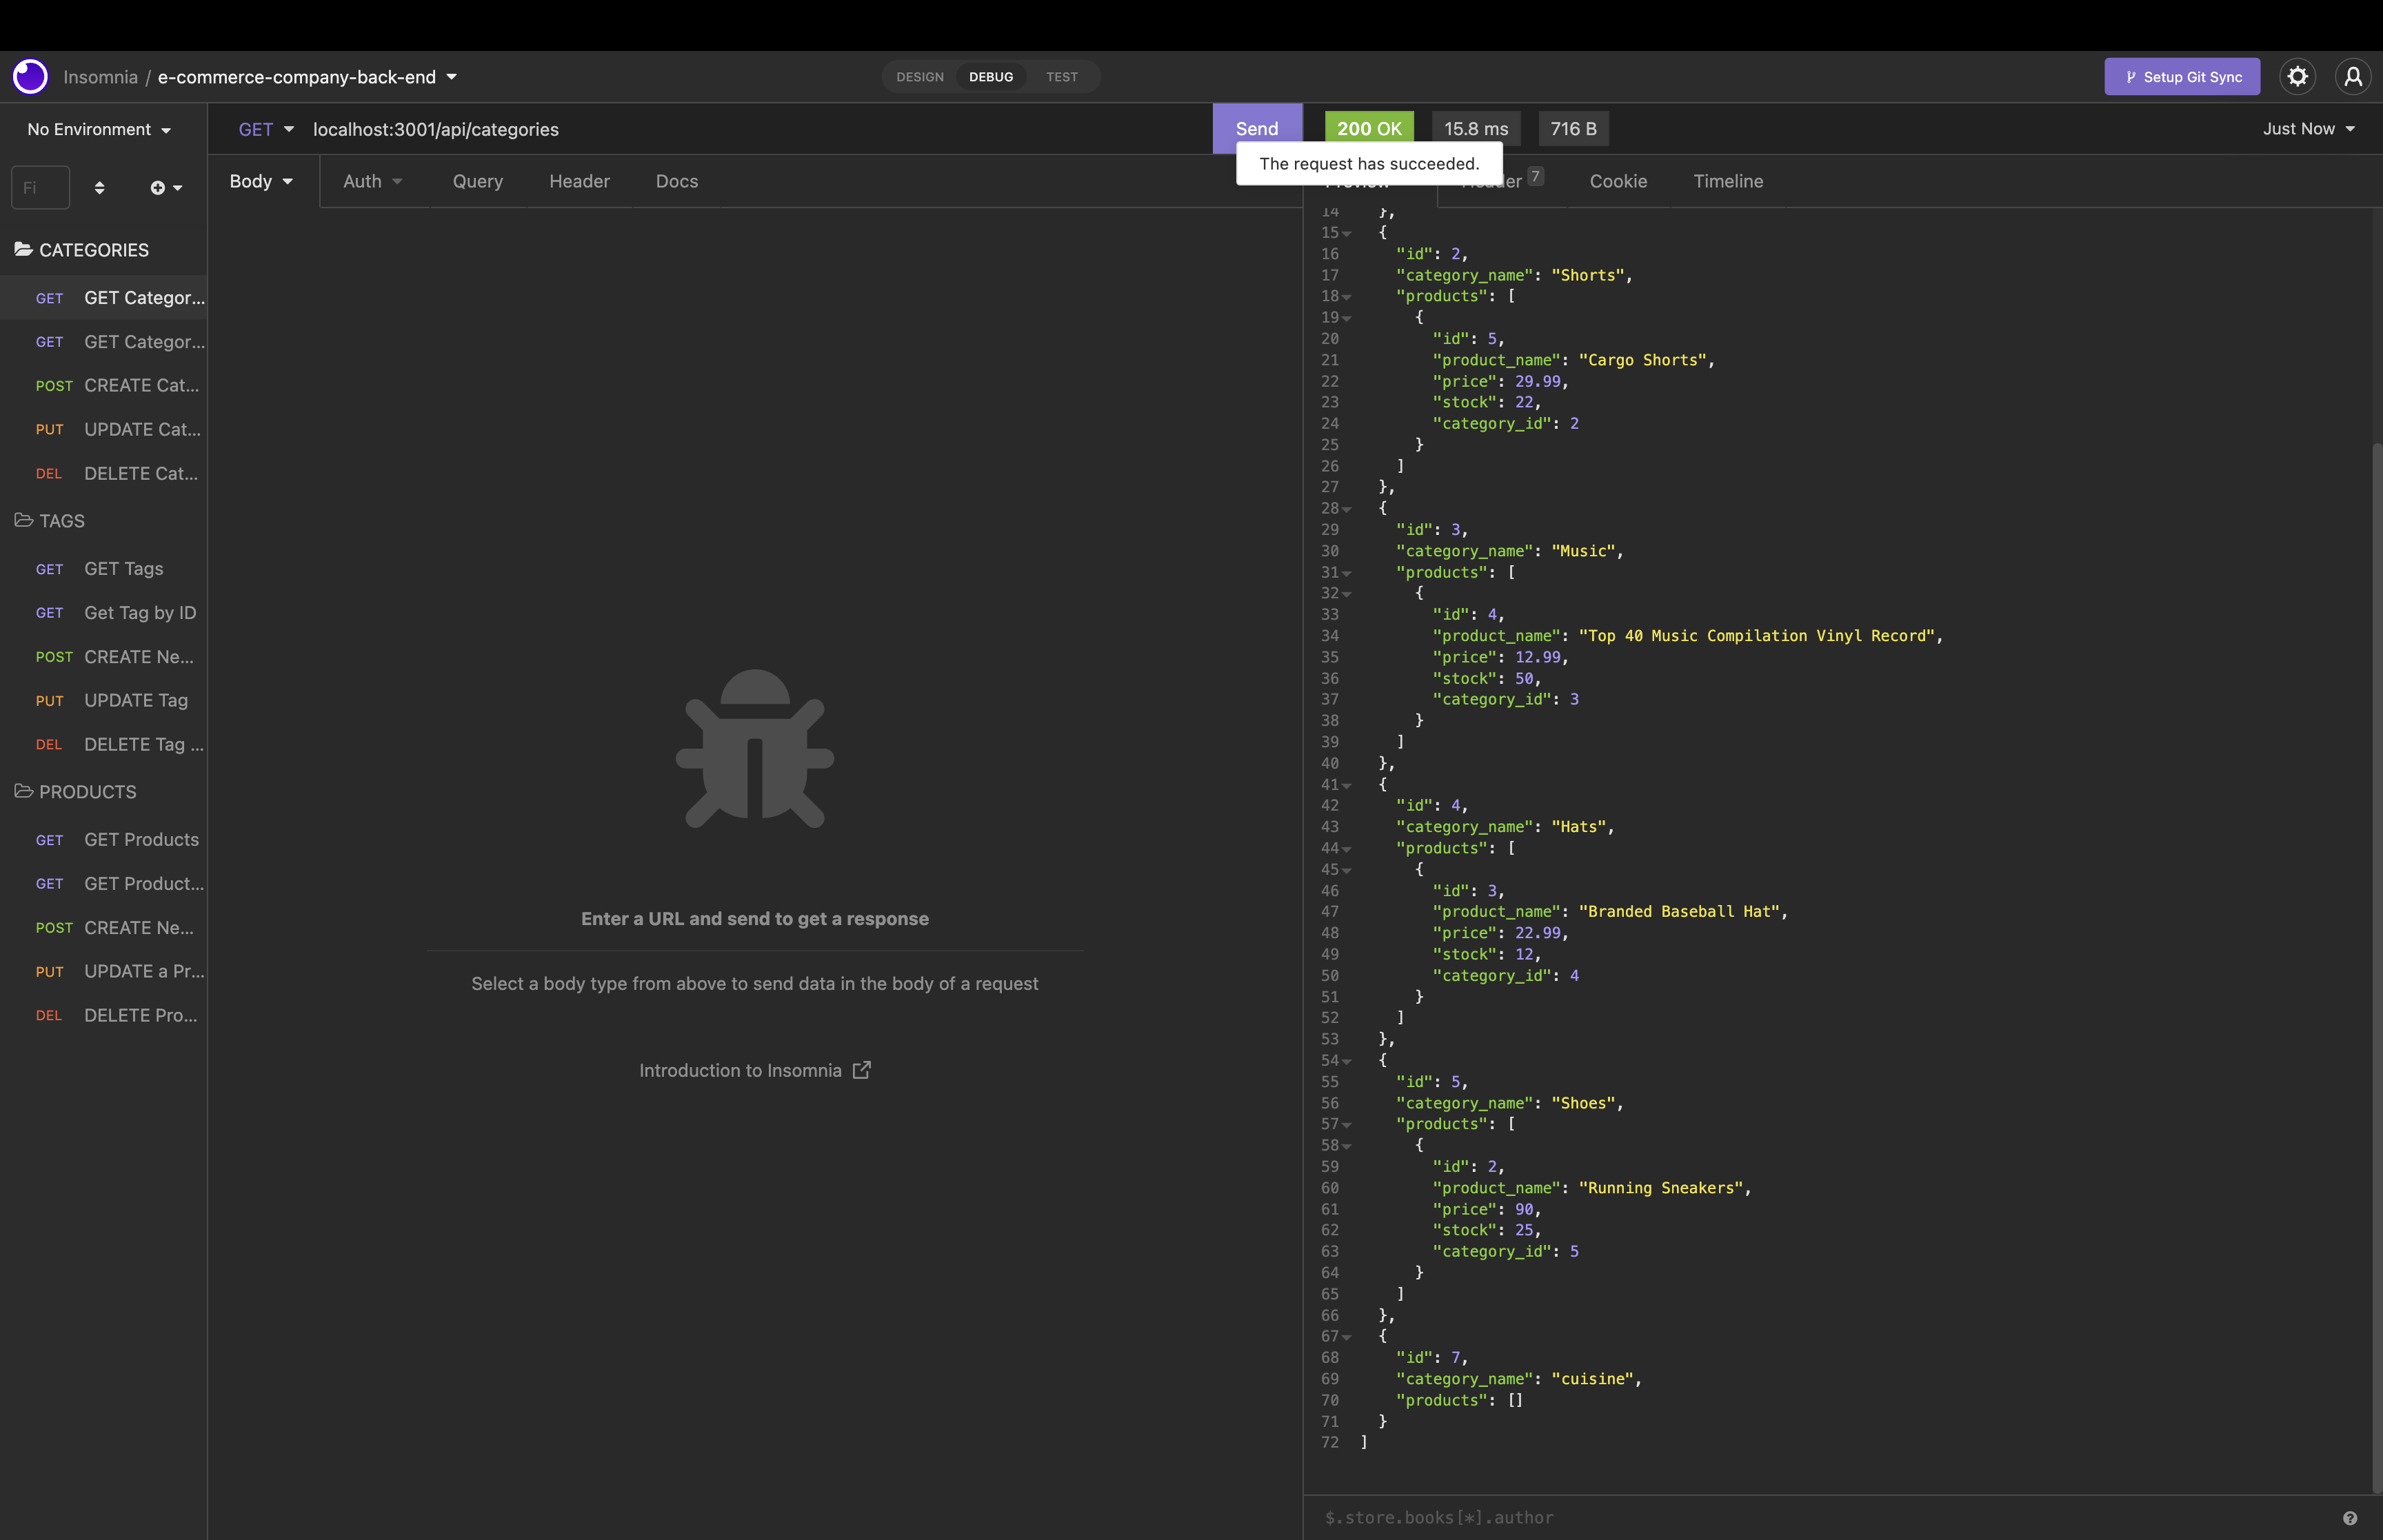Collapse the CATEGORIES folder
The image size is (2383, 1540).
pyautogui.click(x=83, y=250)
